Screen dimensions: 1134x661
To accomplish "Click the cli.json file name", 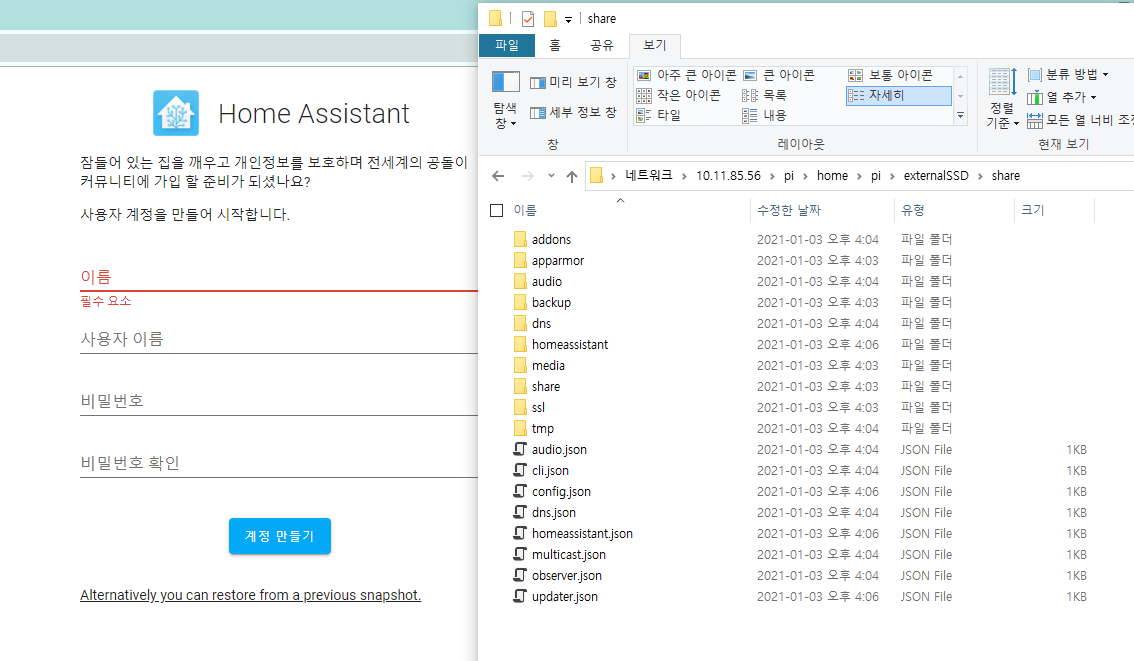I will point(550,470).
